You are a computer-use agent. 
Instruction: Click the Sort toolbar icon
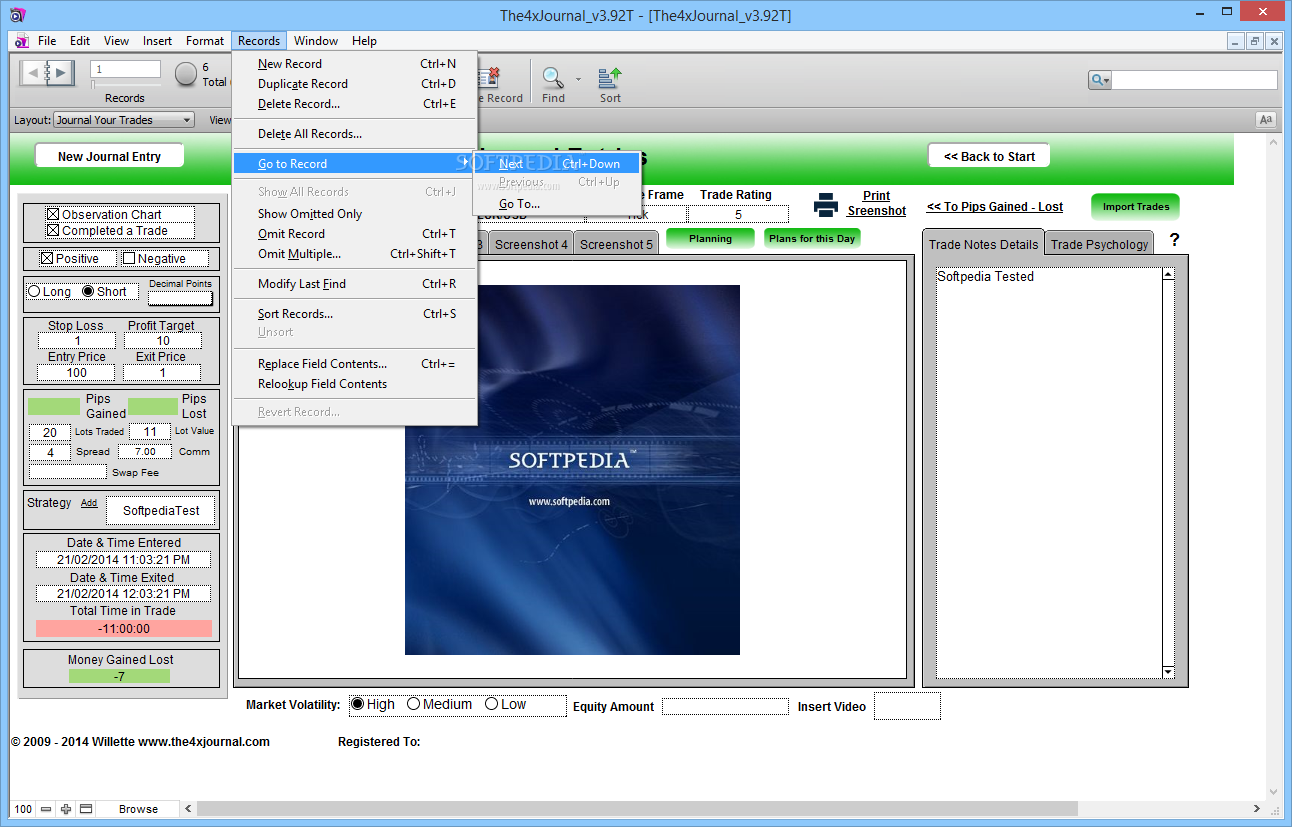pos(610,77)
